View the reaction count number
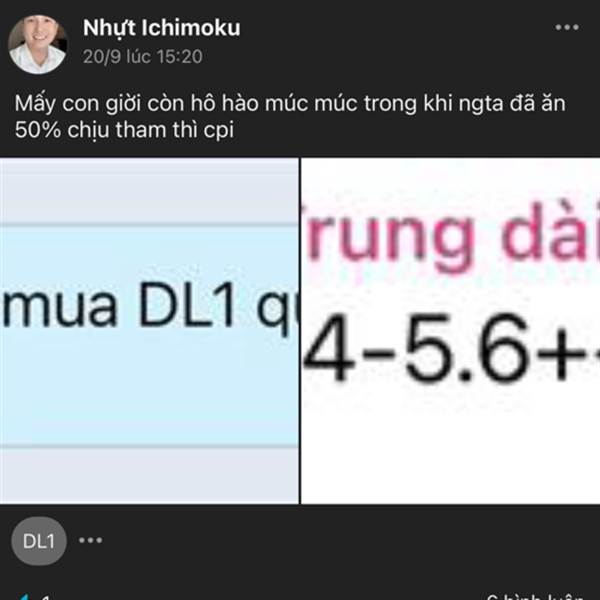 [x=46, y=597]
